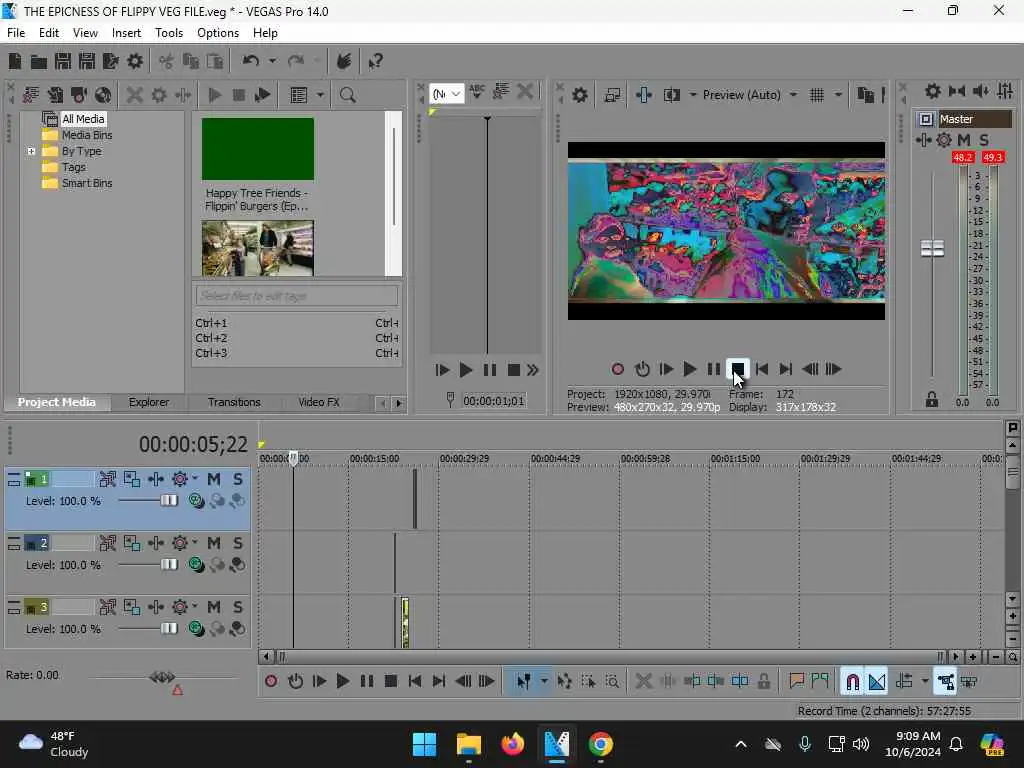Open Track FX on track 2
The height and width of the screenshot is (768, 1024).
(x=155, y=543)
